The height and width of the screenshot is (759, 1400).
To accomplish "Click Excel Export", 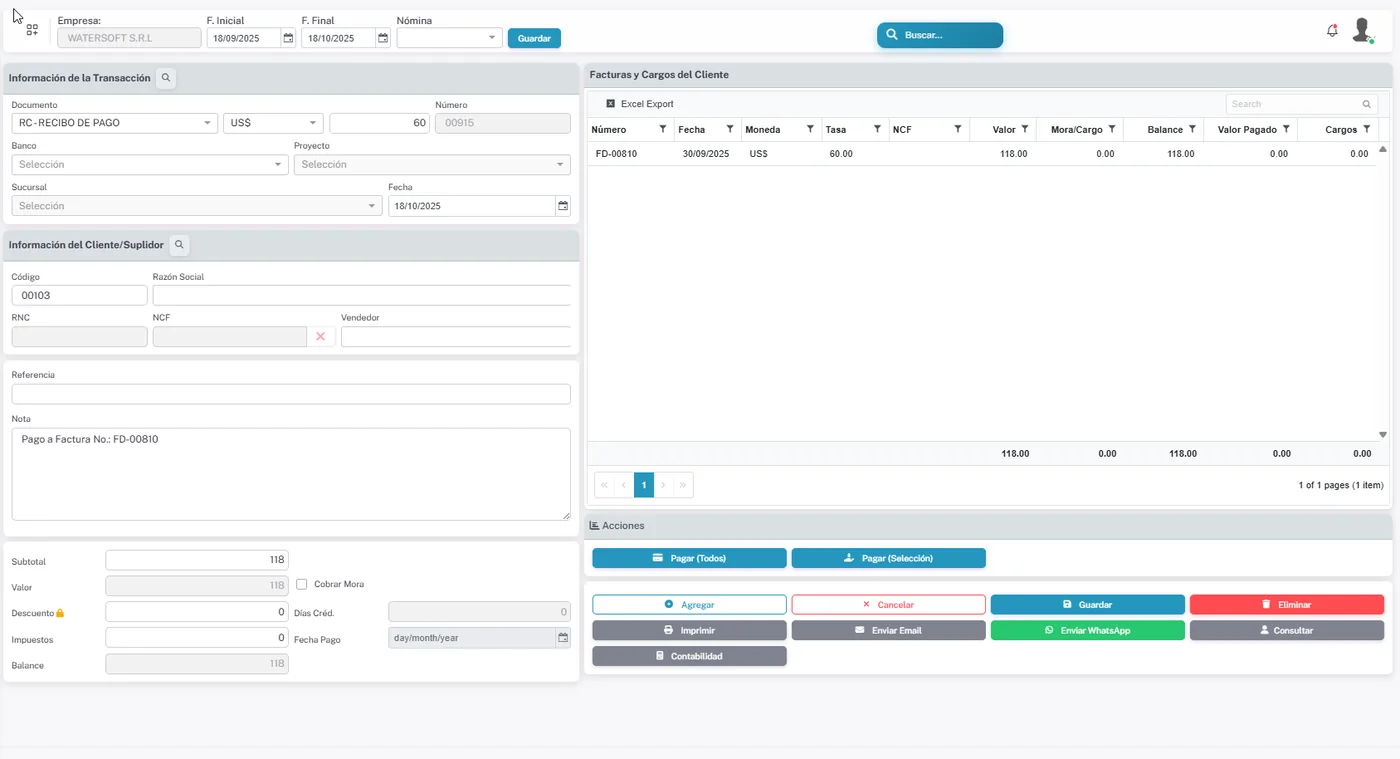I will [x=640, y=104].
